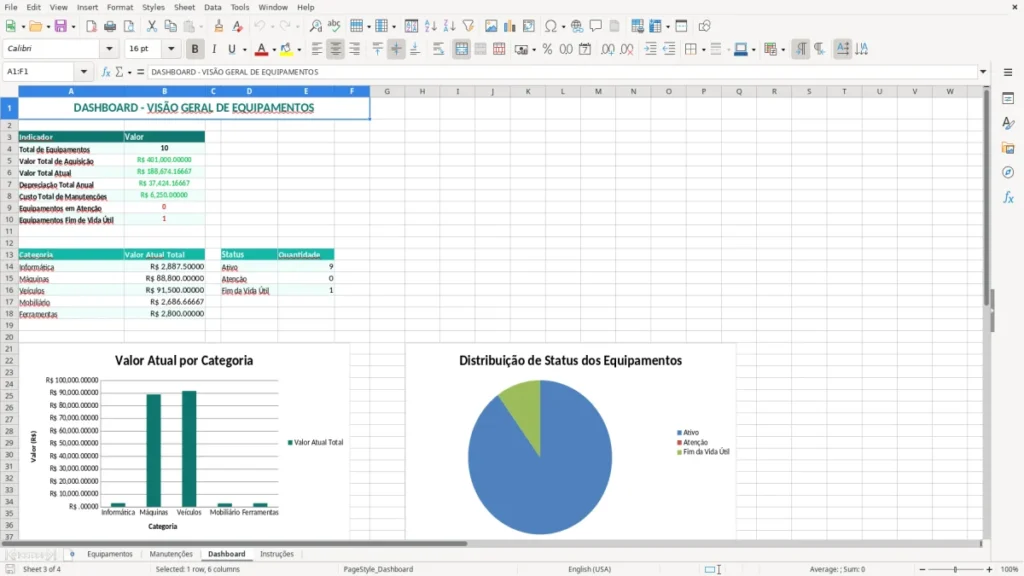Click the Insert Chart icon
Viewport: 1024px width, 576px height.
coord(509,26)
